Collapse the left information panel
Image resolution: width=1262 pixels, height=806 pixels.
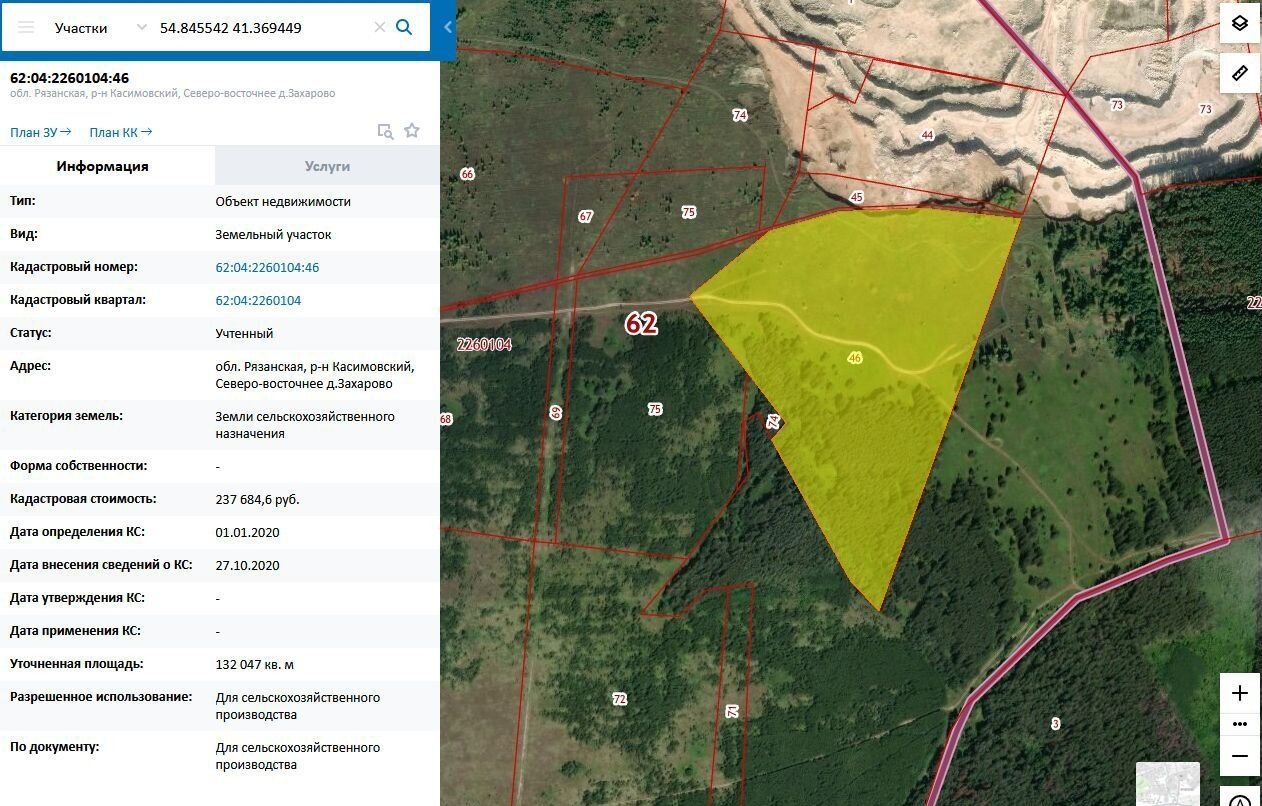[448, 28]
